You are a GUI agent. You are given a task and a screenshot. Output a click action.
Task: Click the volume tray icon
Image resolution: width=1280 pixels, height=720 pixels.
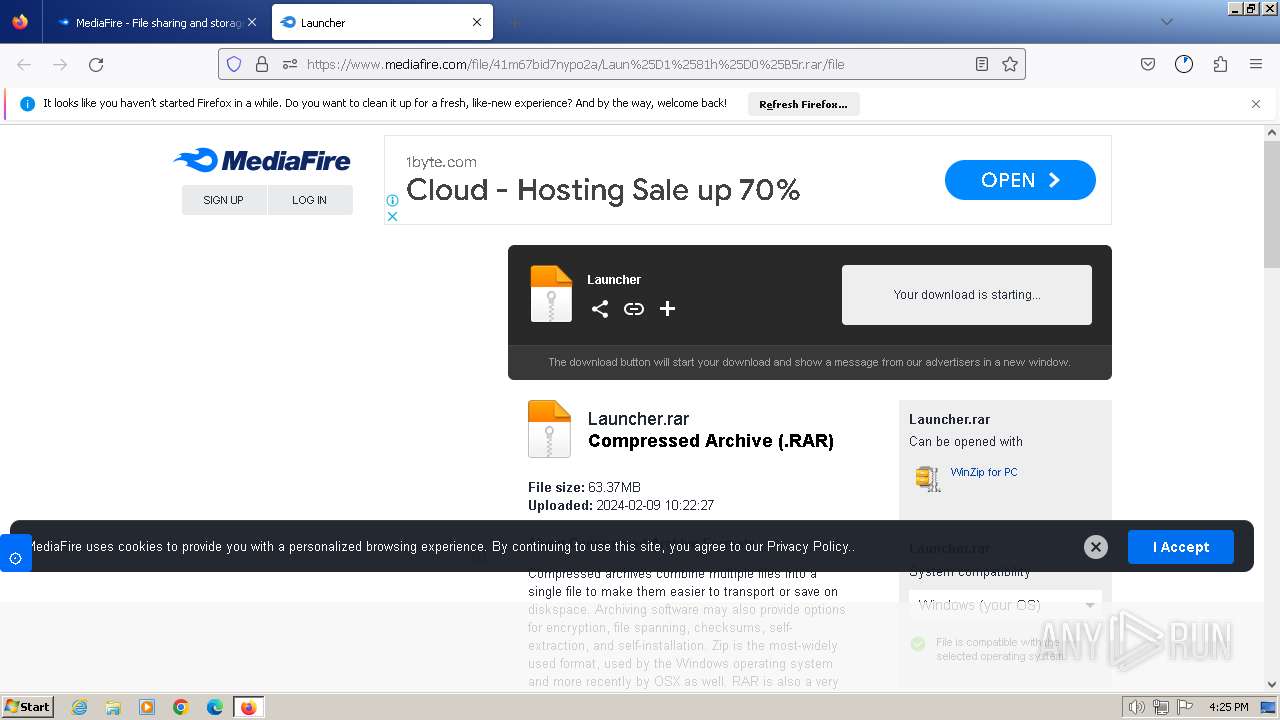pyautogui.click(x=1137, y=707)
